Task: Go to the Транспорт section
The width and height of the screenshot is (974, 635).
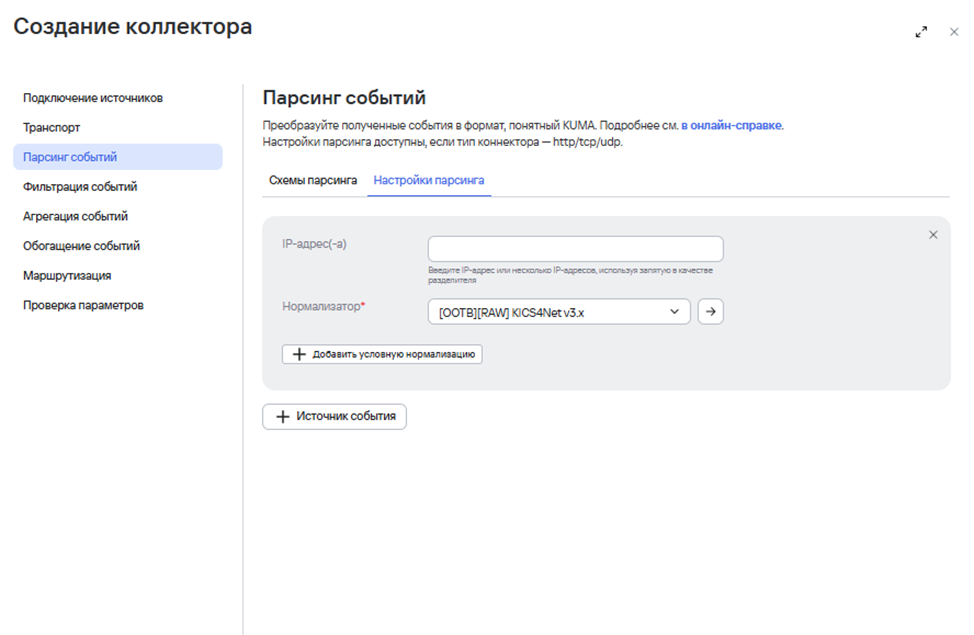Action: tap(49, 128)
